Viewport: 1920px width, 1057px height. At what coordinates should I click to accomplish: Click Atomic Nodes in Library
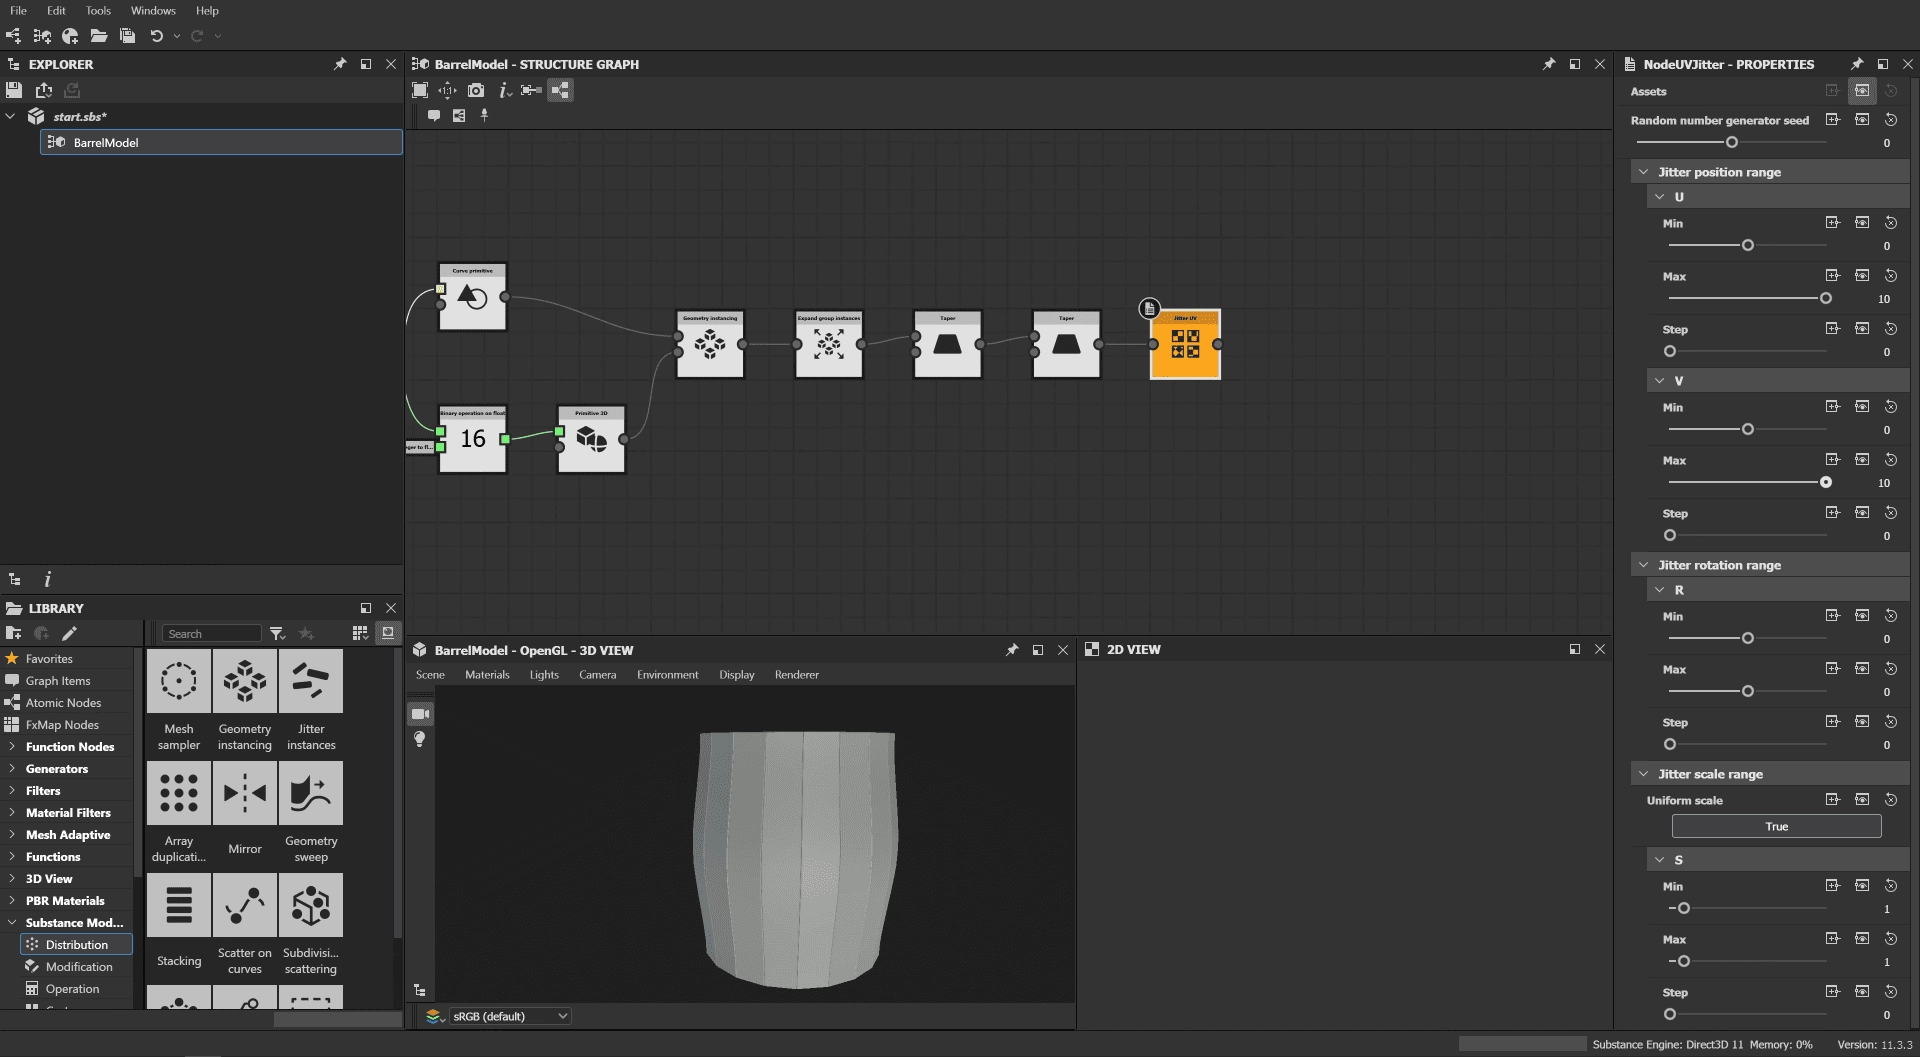pyautogui.click(x=63, y=702)
